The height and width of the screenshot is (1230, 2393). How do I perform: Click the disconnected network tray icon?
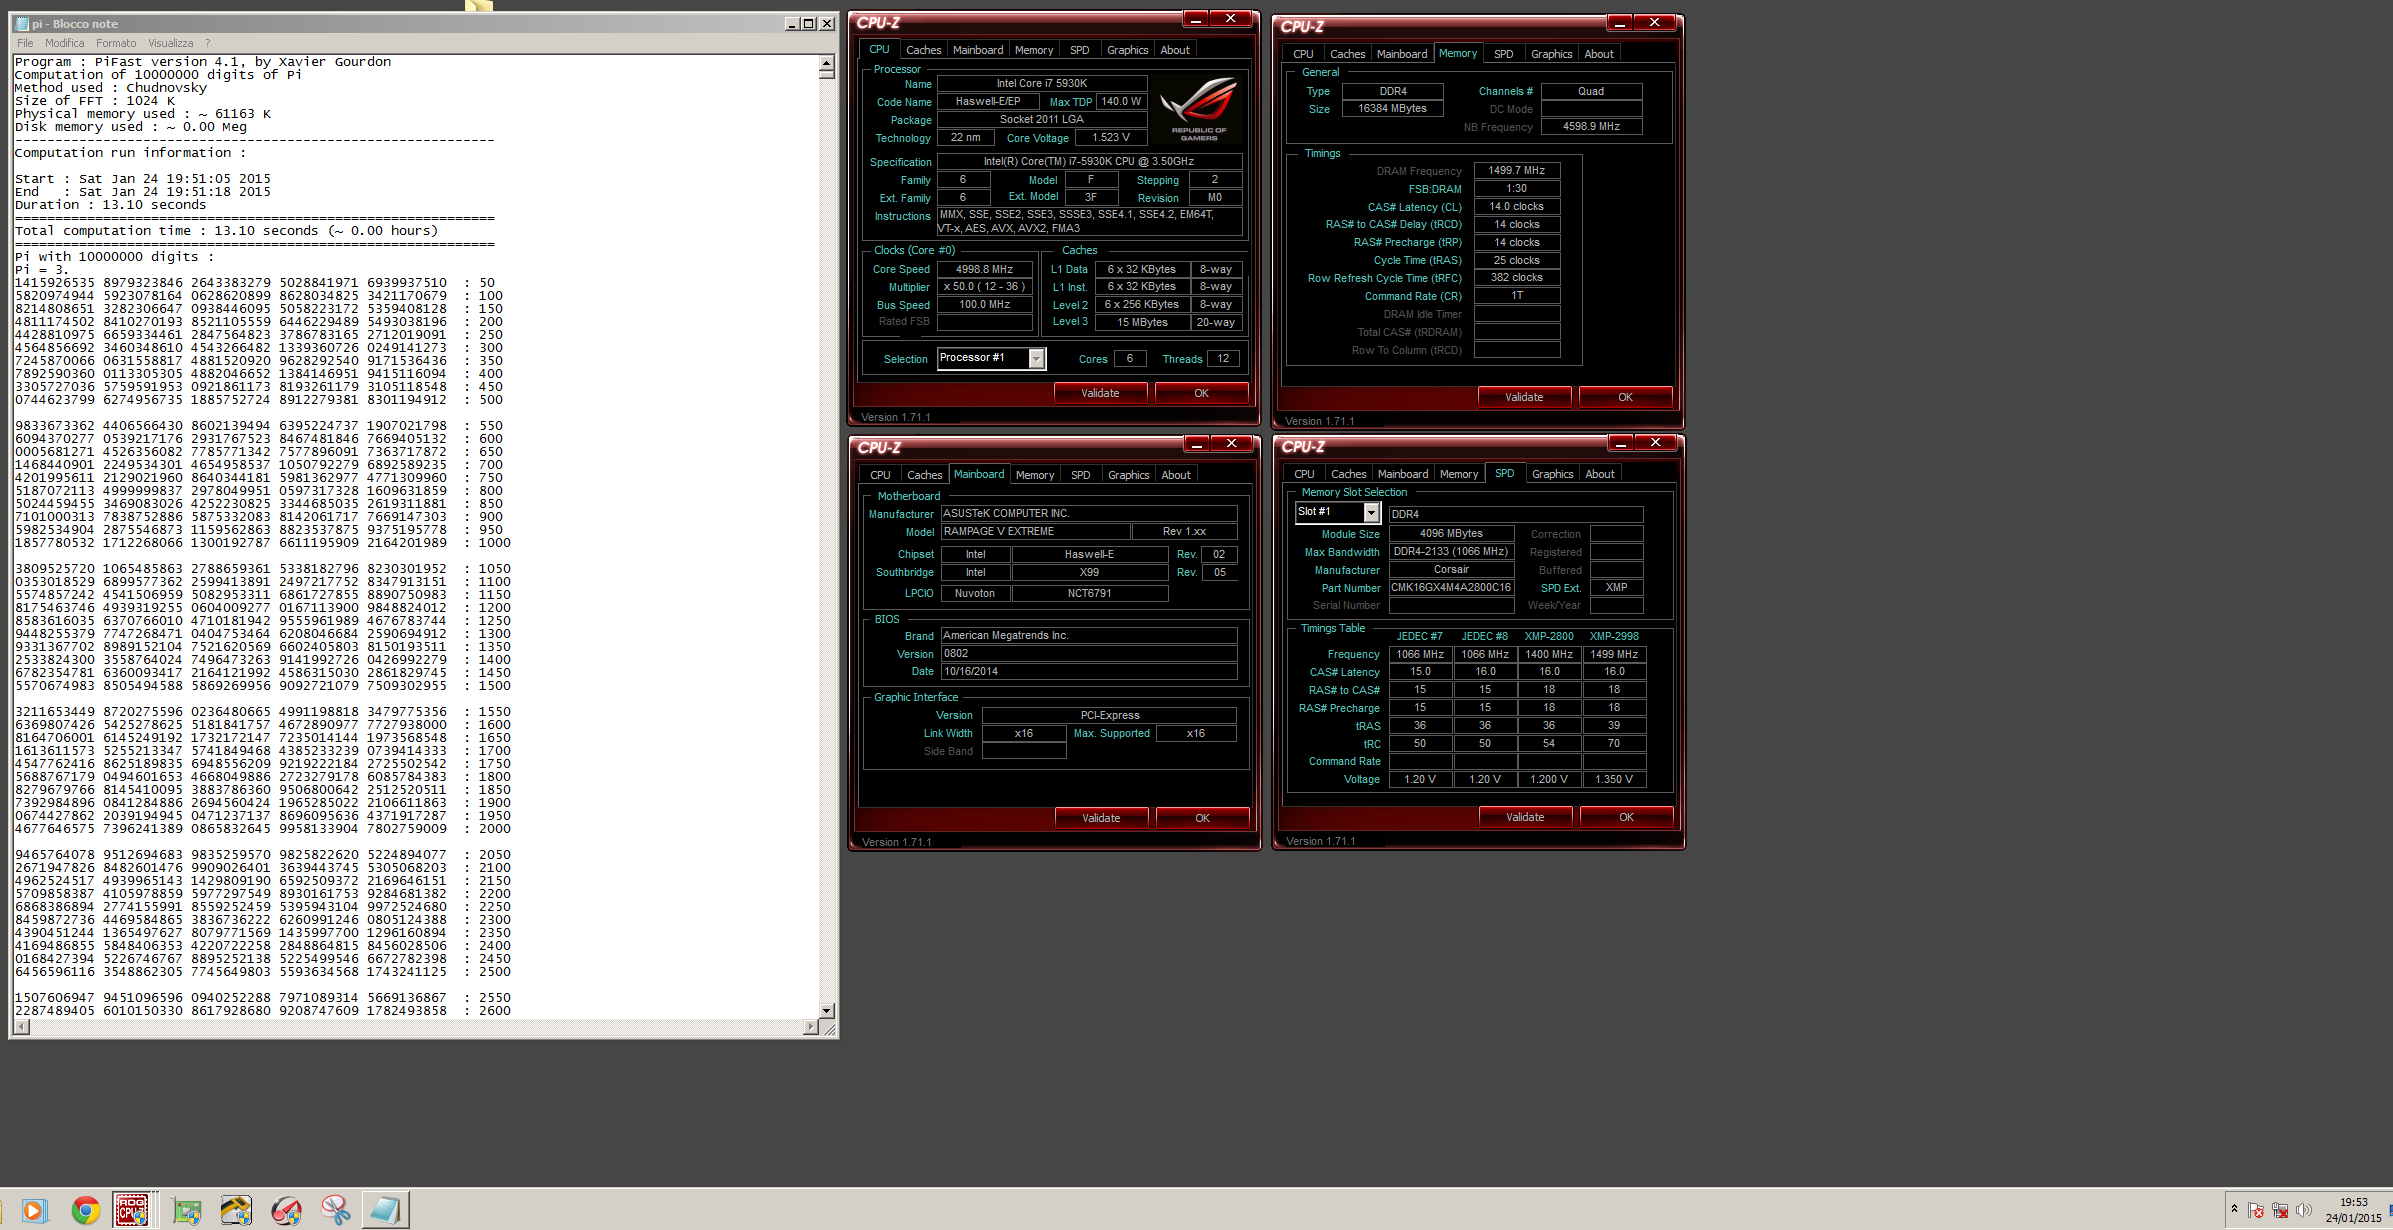click(x=2280, y=1210)
